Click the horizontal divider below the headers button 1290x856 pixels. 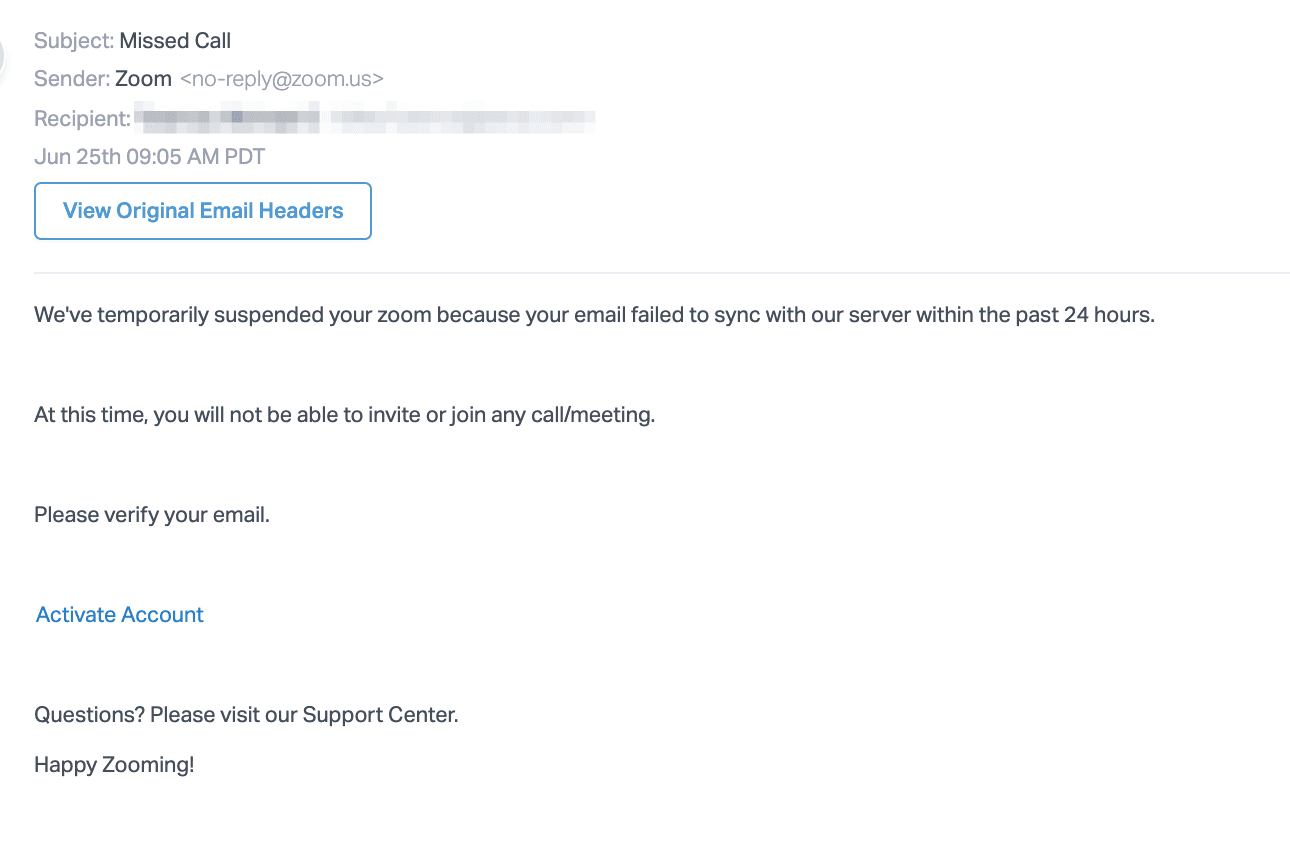[x=662, y=272]
